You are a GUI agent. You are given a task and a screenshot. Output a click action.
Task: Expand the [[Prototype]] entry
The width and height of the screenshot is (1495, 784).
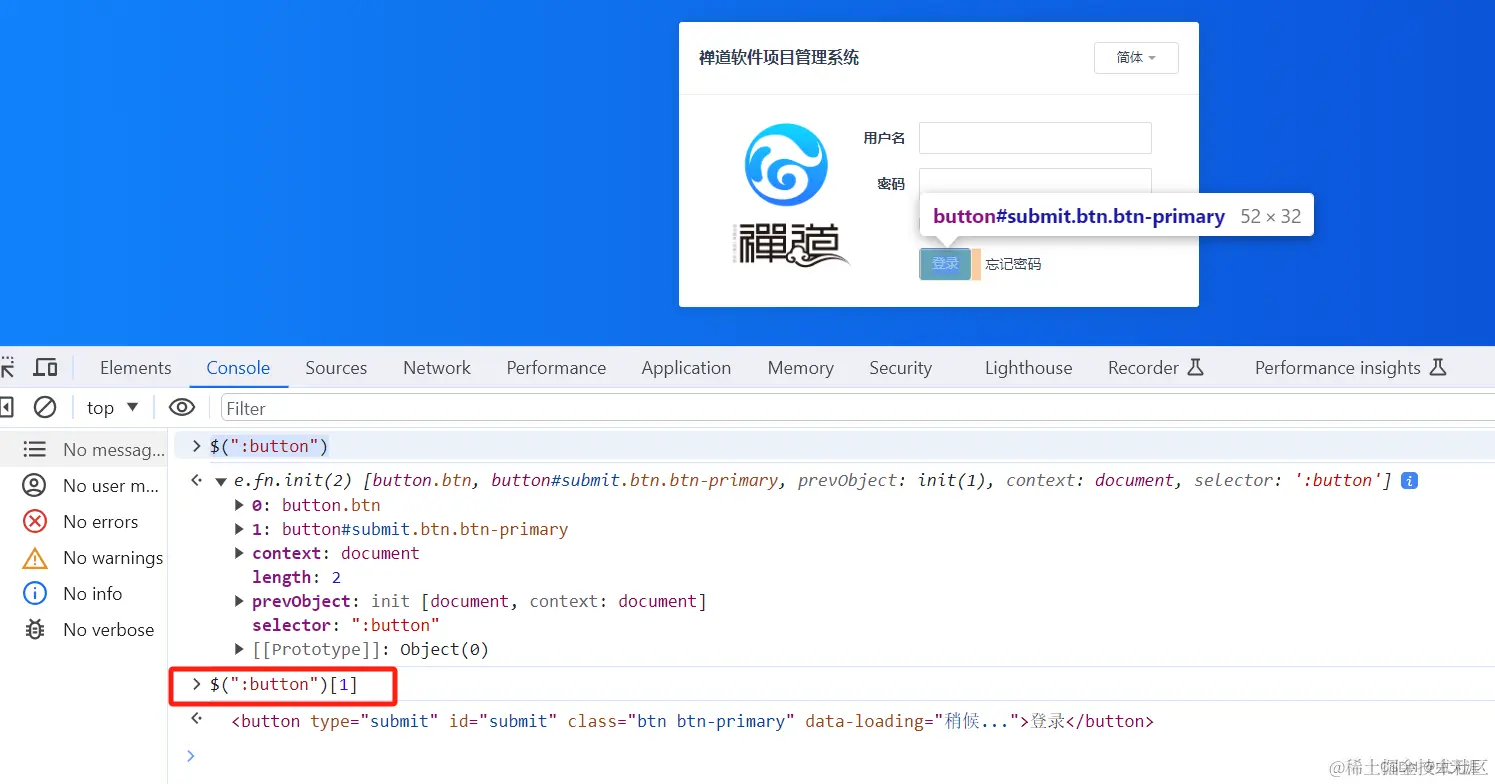(x=239, y=649)
